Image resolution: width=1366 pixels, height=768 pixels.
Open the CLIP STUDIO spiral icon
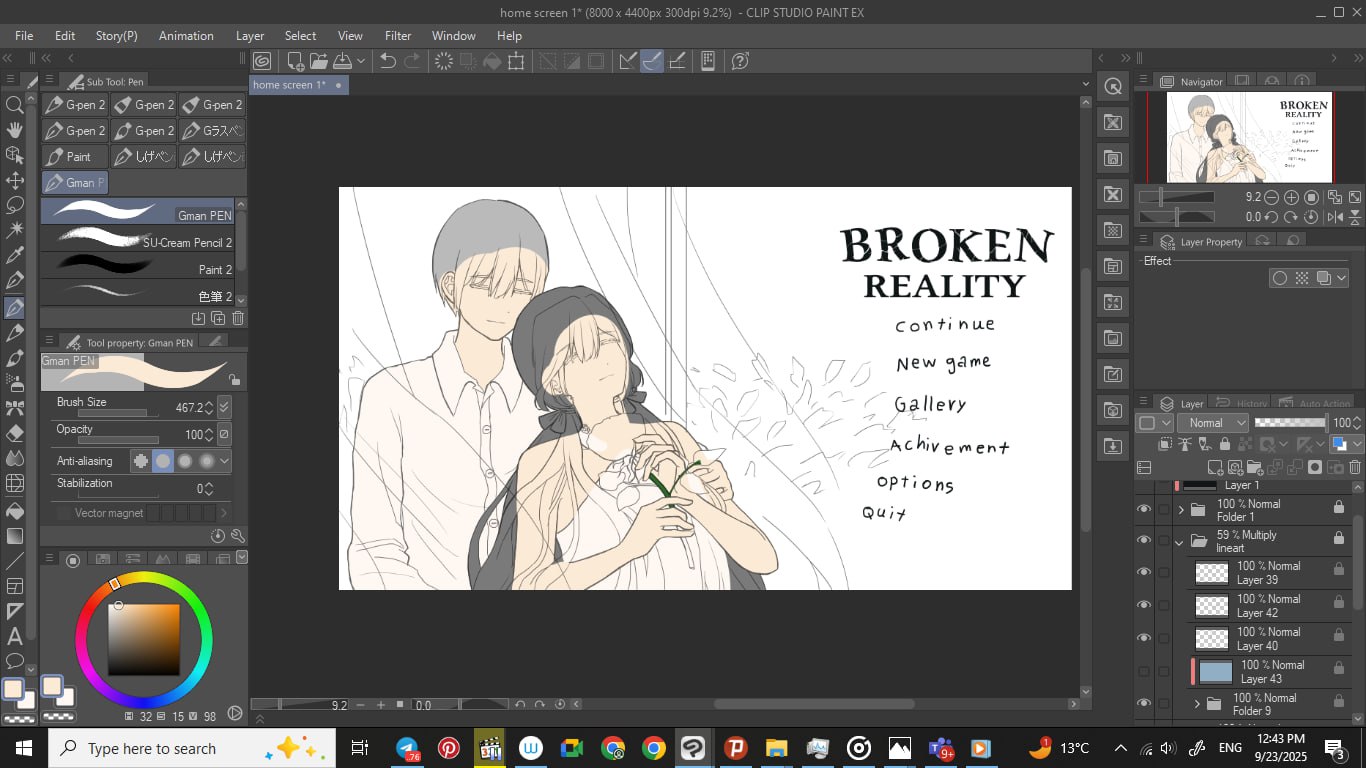(262, 61)
